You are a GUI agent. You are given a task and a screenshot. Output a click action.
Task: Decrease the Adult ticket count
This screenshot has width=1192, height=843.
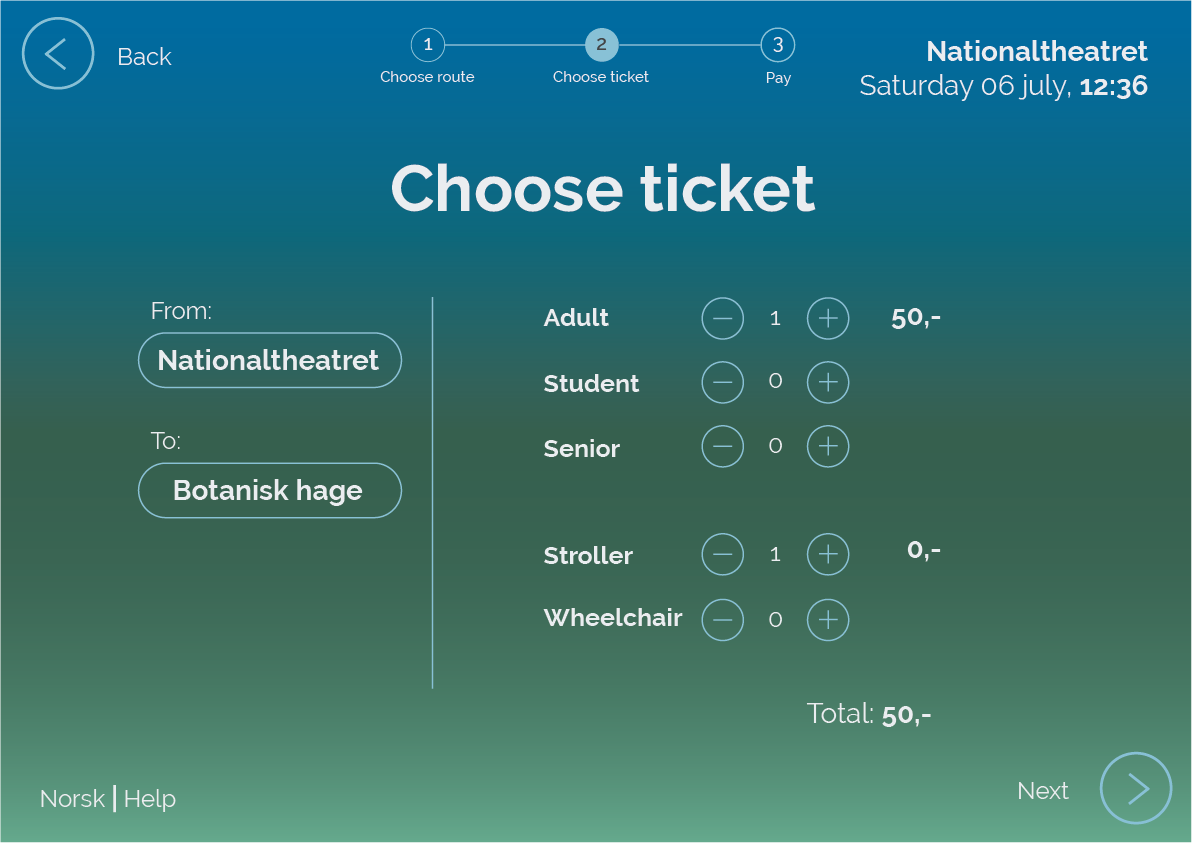click(x=722, y=319)
